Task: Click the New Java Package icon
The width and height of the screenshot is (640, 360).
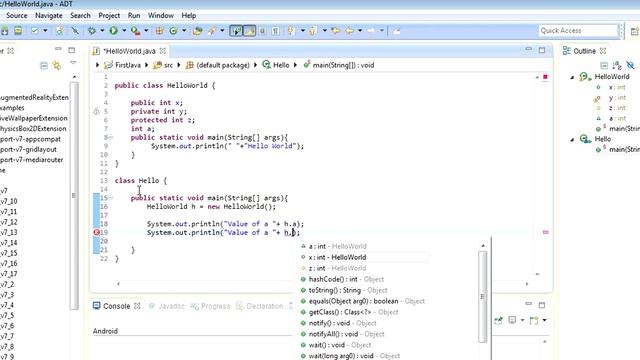Action: pos(160,31)
